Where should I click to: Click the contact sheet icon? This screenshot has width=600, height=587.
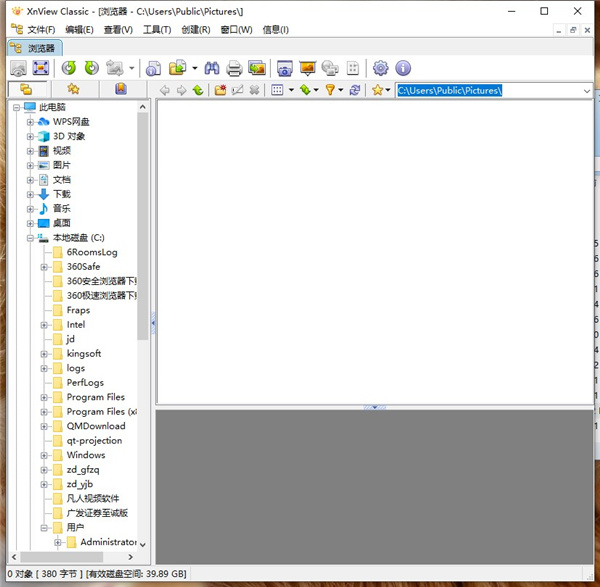pyautogui.click(x=353, y=68)
